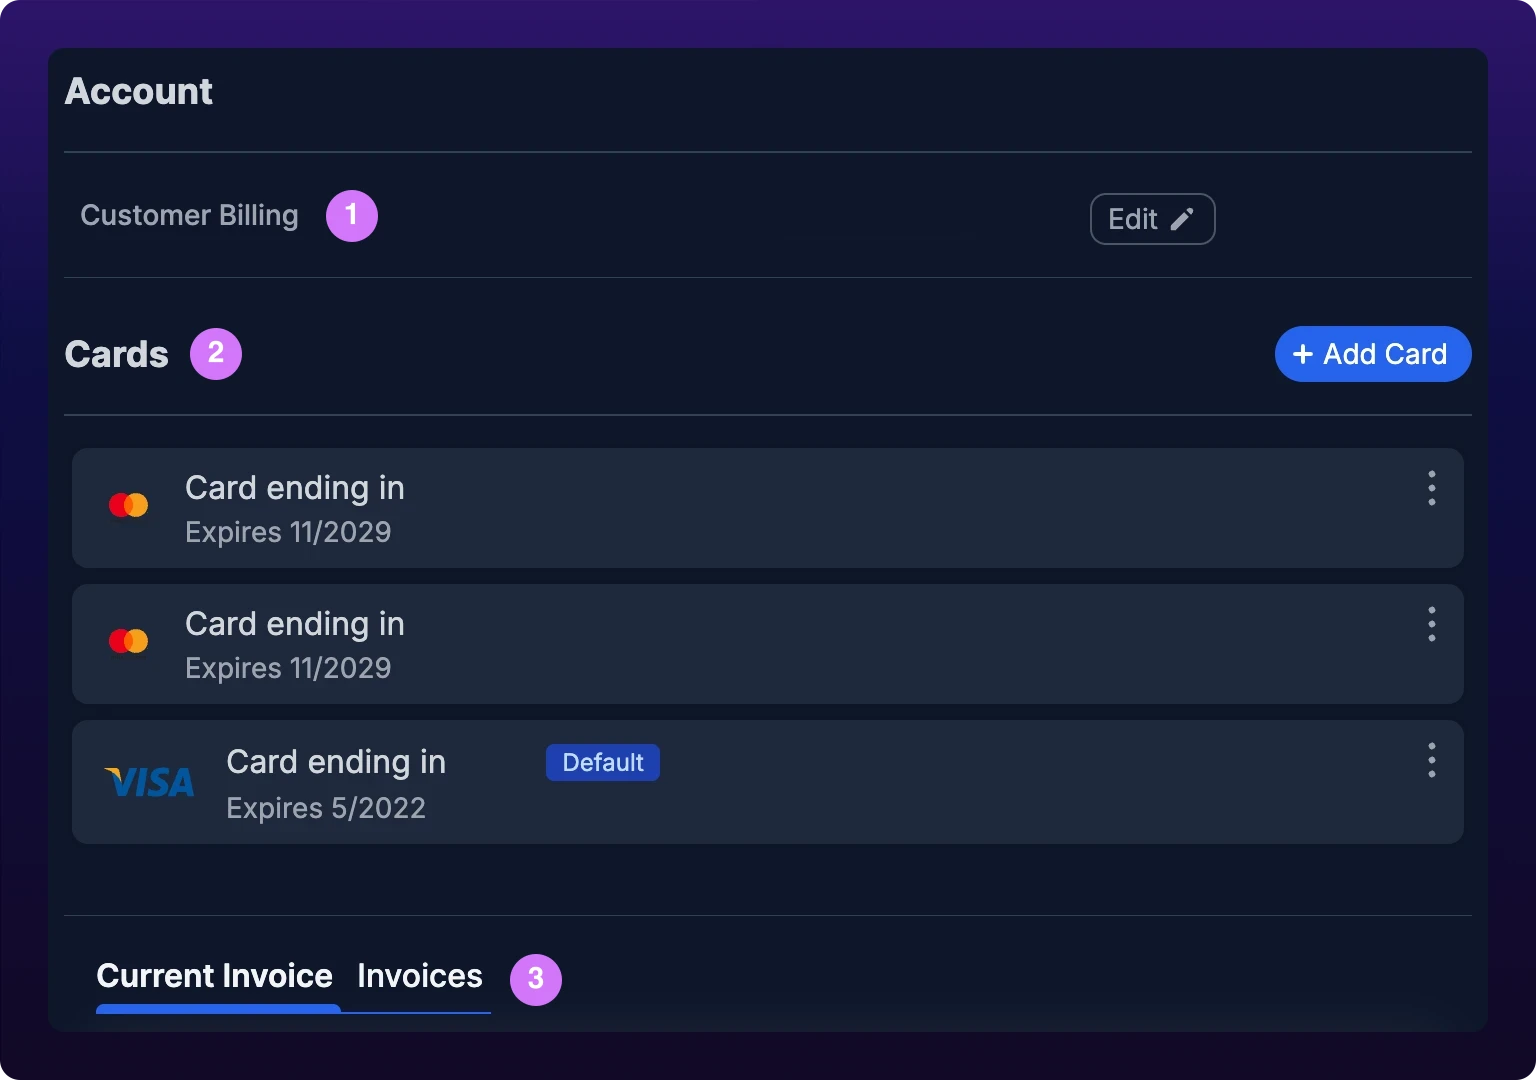
Task: Select the first card row expiring 11/2029
Action: (768, 508)
